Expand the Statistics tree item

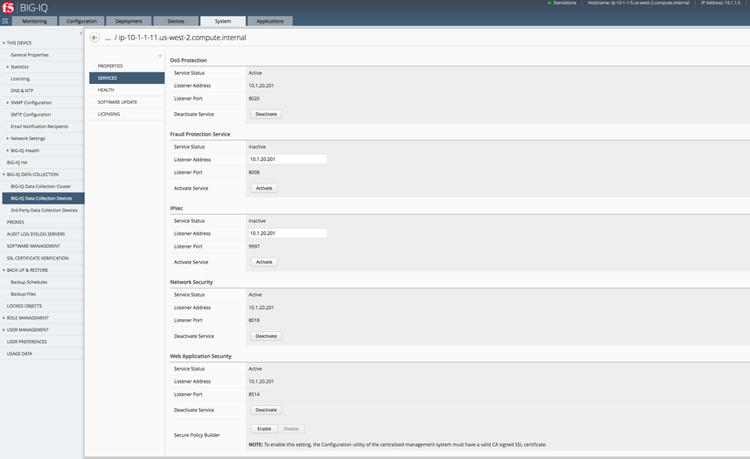tap(8, 67)
